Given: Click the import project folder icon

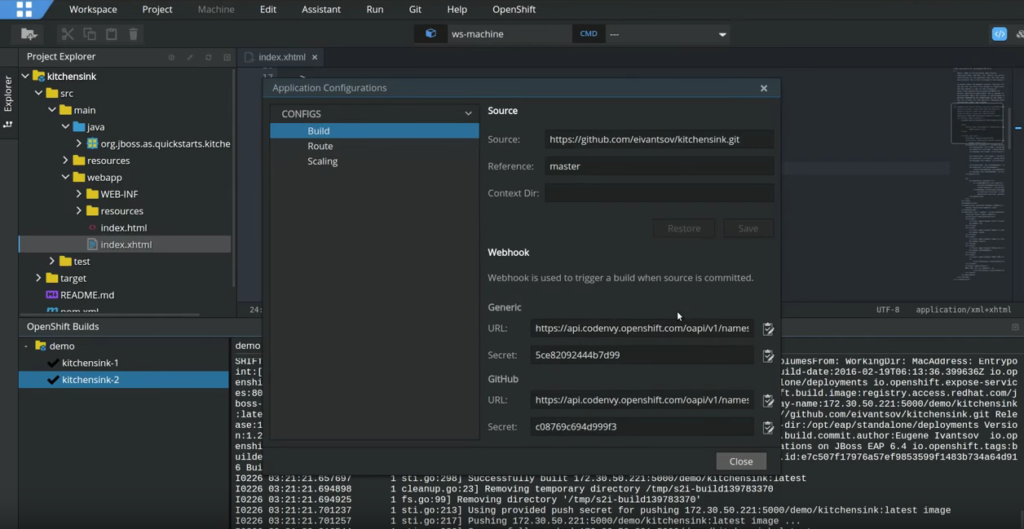Looking at the screenshot, I should tap(30, 34).
